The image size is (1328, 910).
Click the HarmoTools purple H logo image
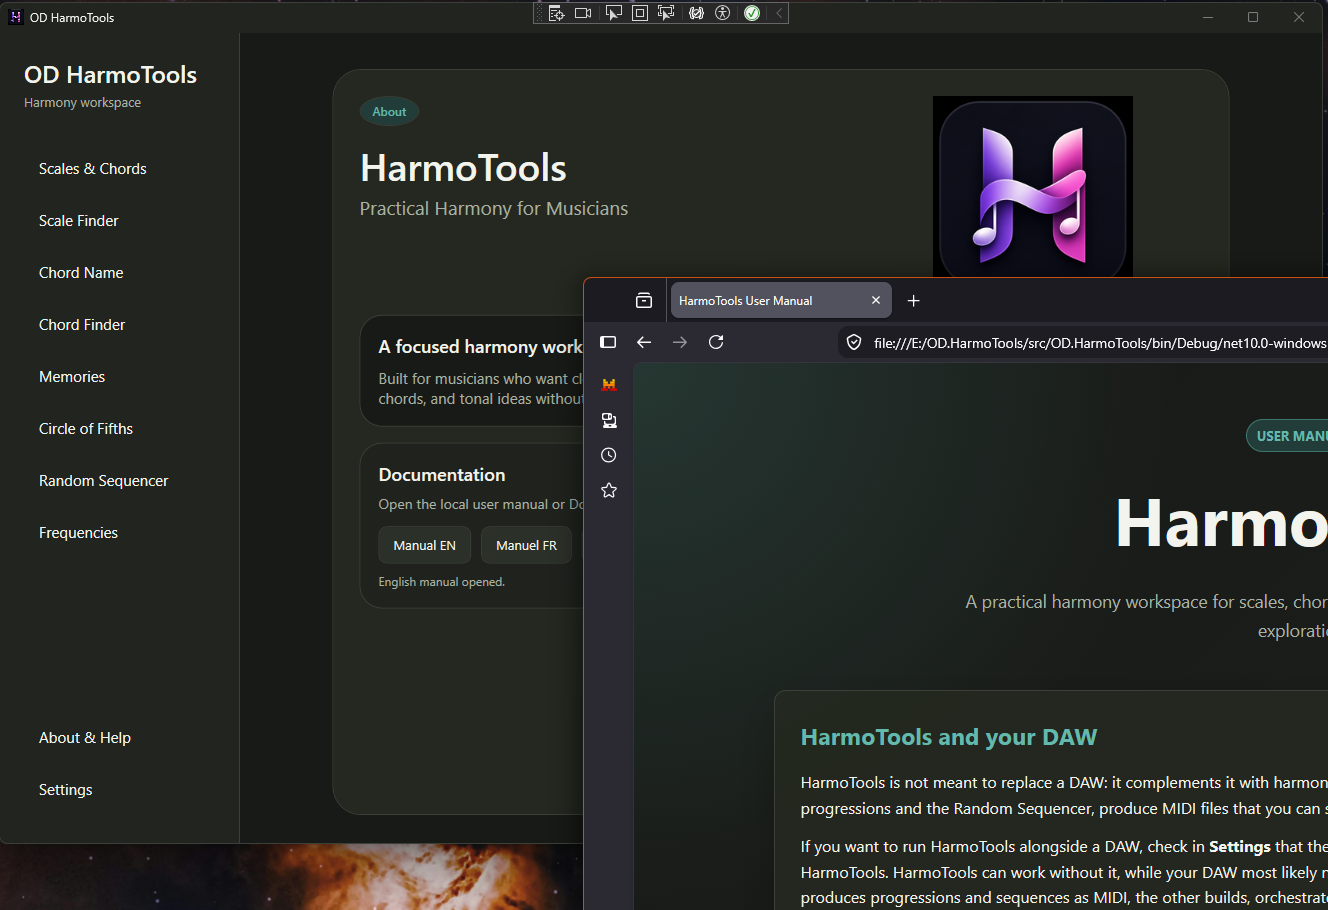tap(1033, 187)
